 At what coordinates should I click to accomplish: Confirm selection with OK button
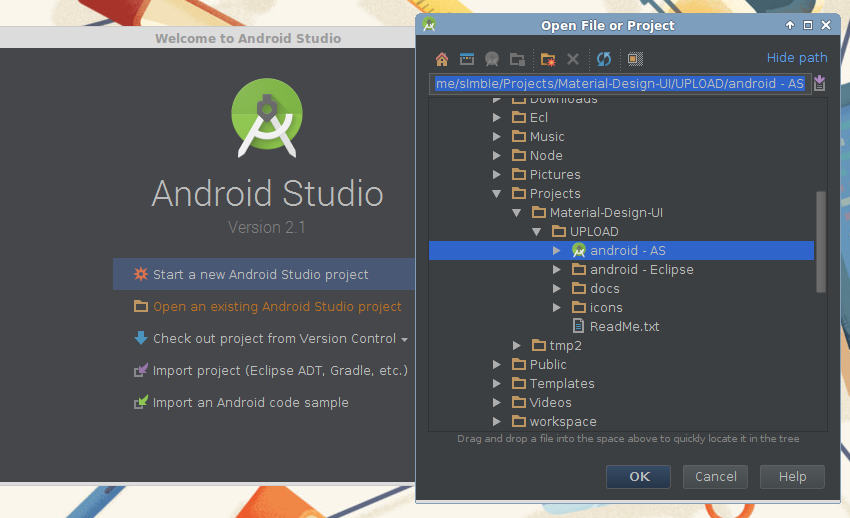click(638, 476)
